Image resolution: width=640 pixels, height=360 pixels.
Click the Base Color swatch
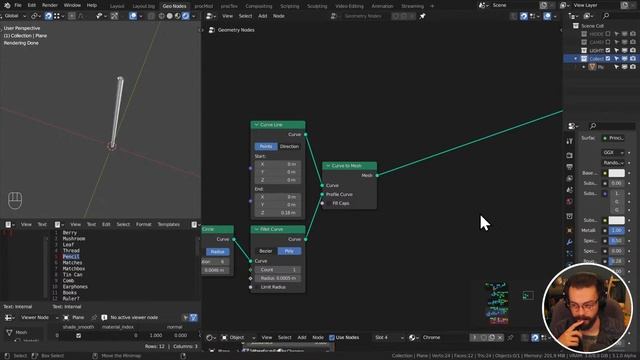coord(616,173)
